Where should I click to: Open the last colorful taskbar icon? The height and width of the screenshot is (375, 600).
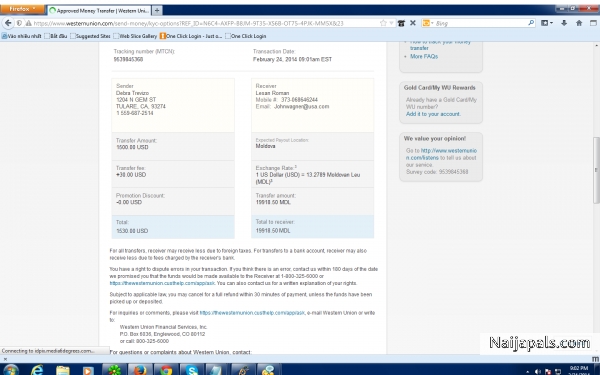tap(269, 370)
